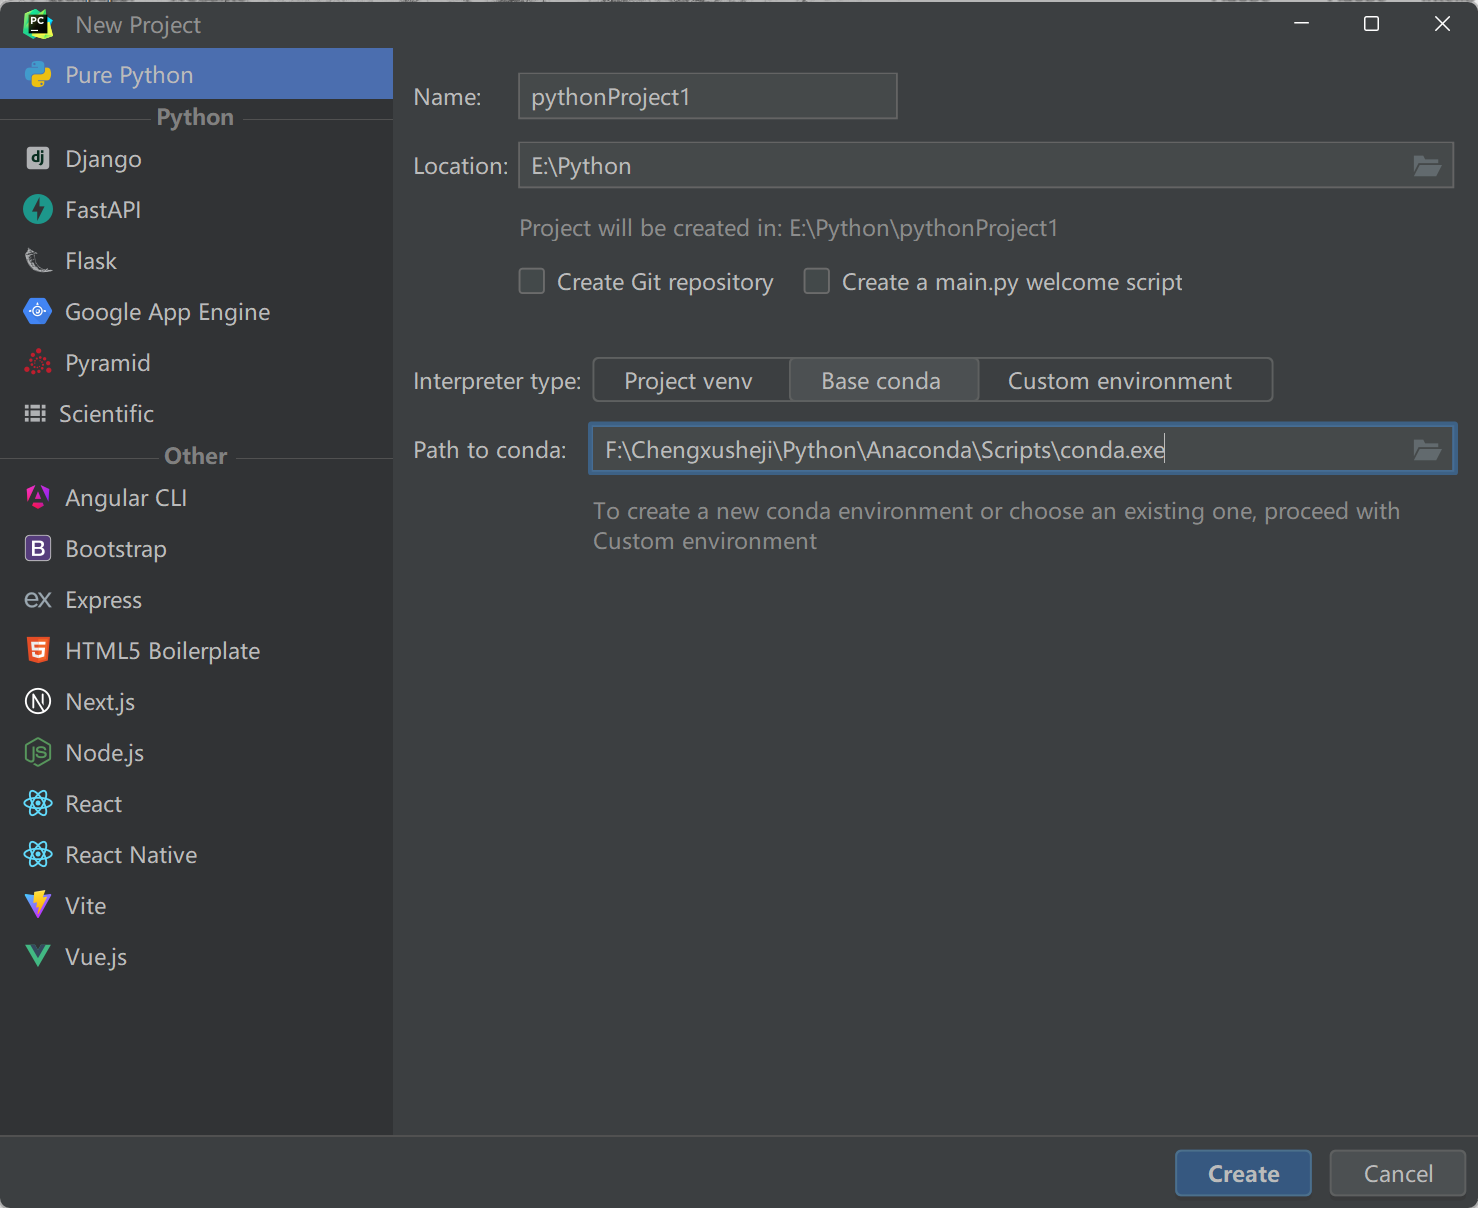Focus the project Name field
The image size is (1478, 1208).
coord(707,96)
